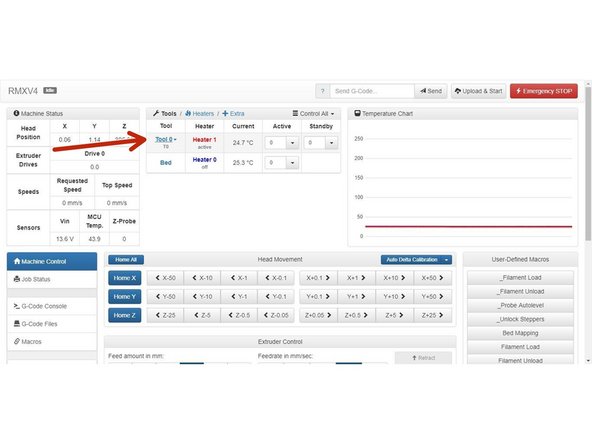Move head Z-25
The image size is (592, 444).
coord(165,315)
